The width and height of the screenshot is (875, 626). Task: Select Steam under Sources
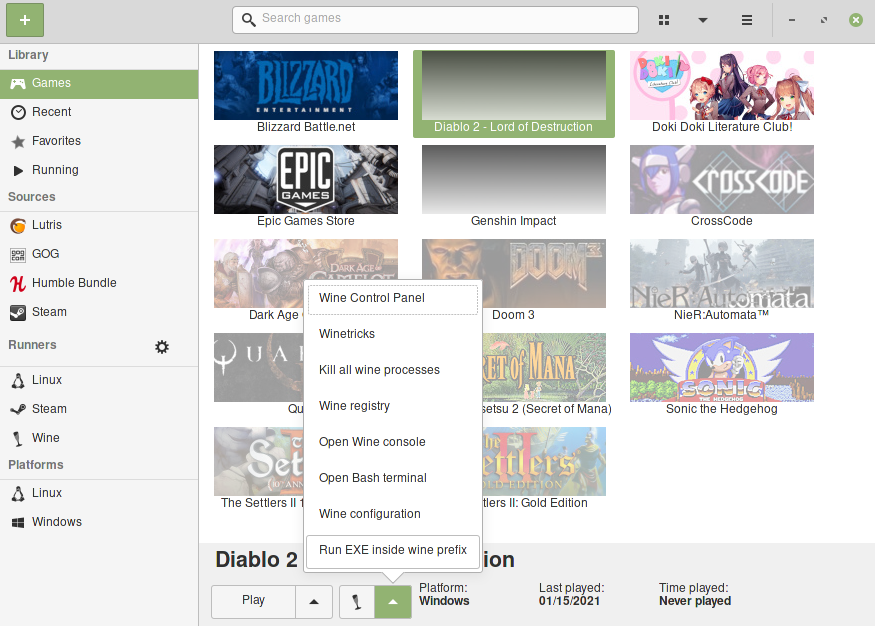coord(99,312)
